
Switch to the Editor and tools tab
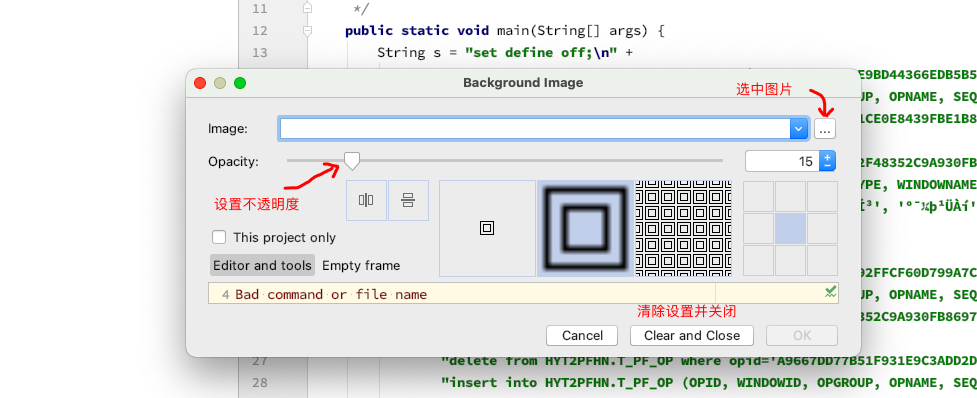coord(262,265)
